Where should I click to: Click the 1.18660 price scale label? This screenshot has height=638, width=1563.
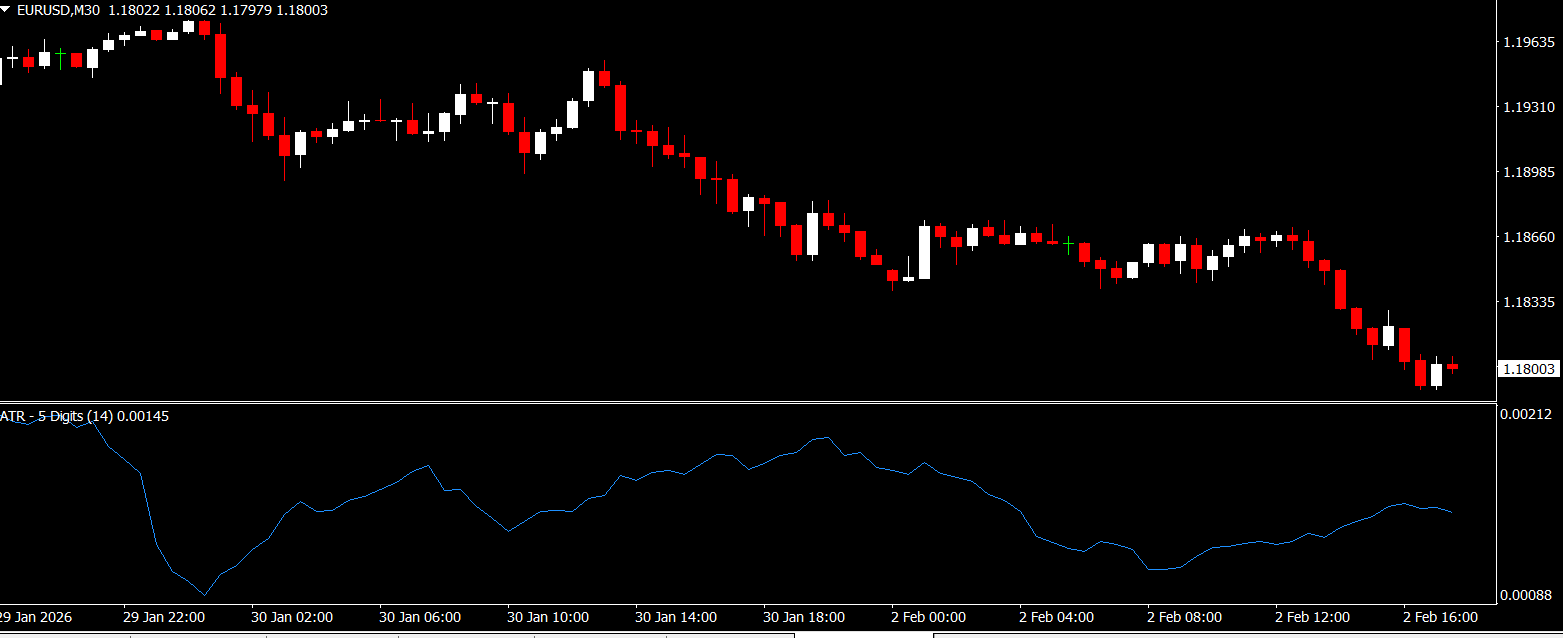tap(1529, 237)
